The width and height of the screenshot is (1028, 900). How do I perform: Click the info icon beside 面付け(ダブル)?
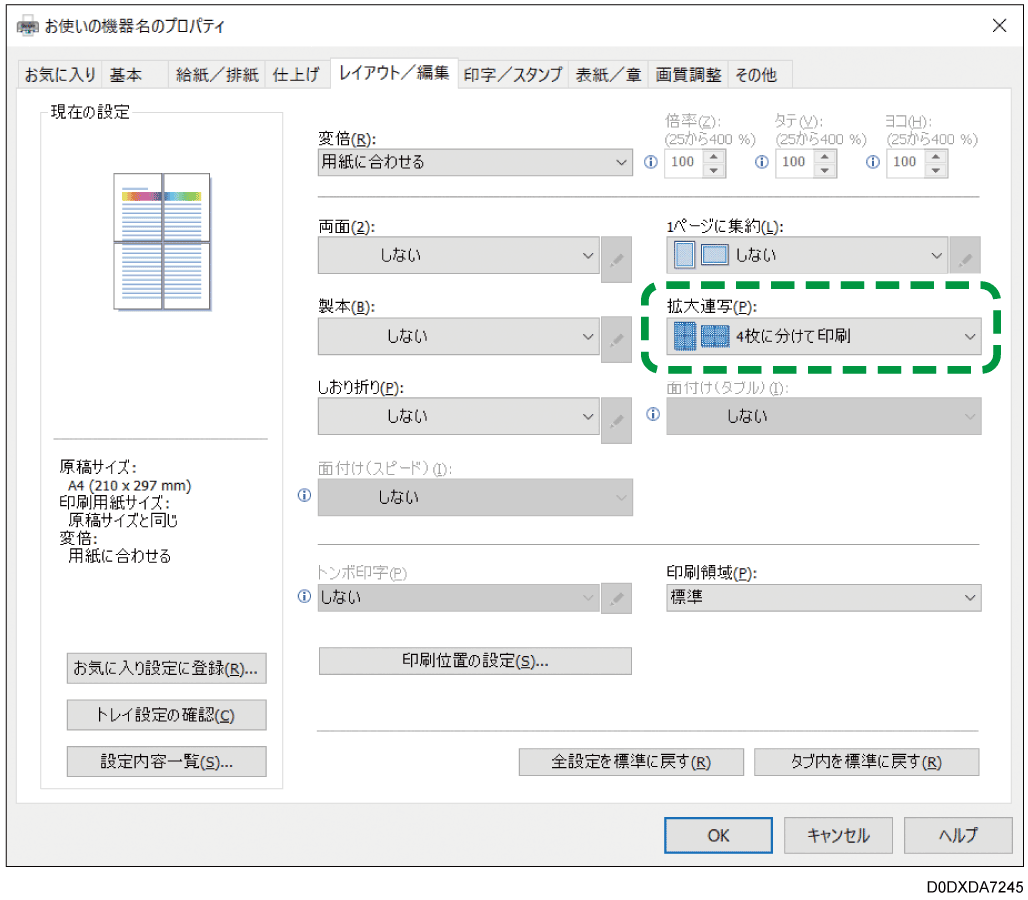[x=652, y=414]
